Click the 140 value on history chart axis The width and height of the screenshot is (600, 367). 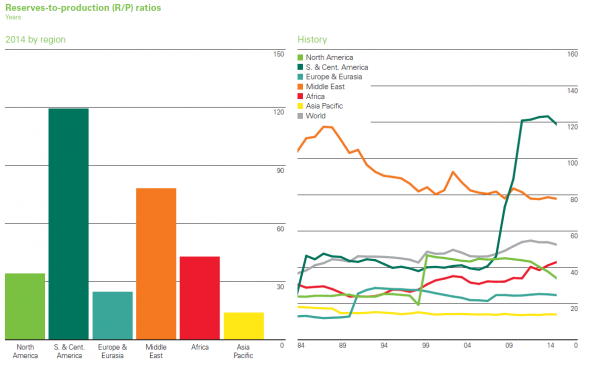tap(572, 91)
